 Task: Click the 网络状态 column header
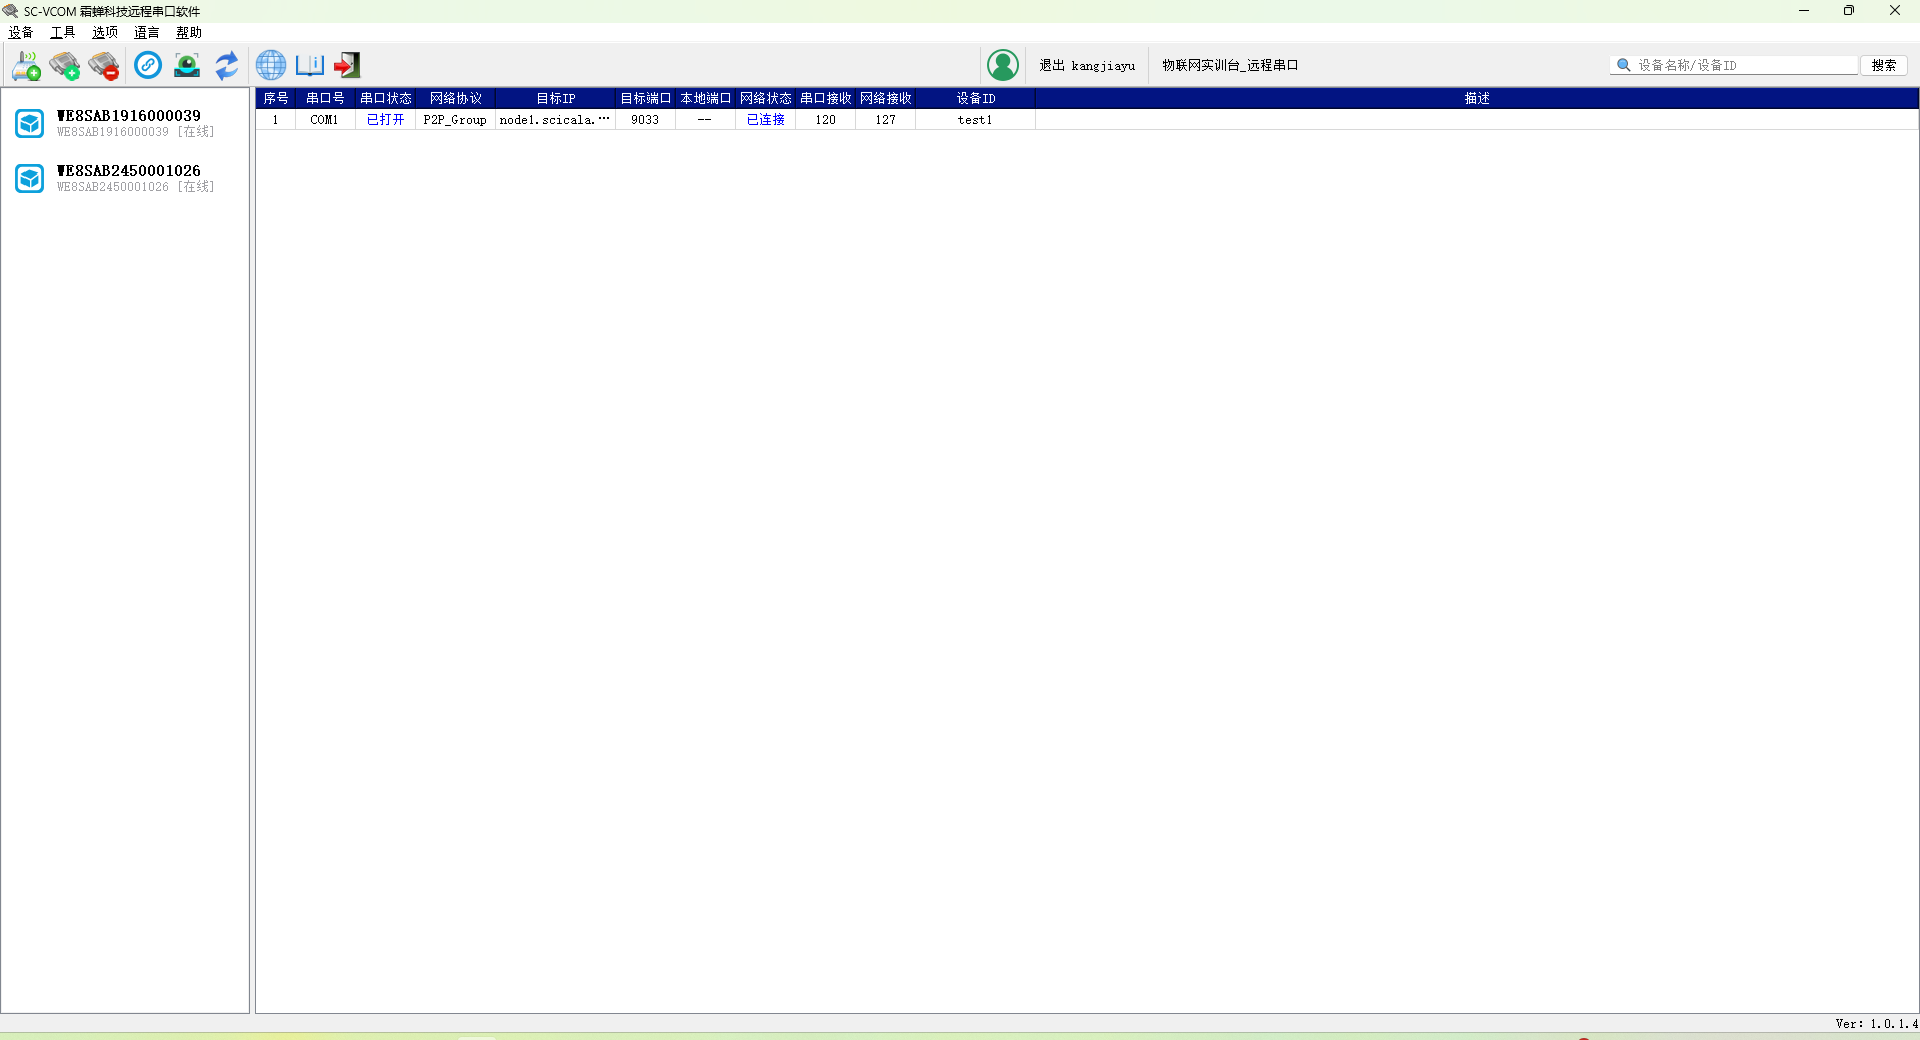(765, 99)
